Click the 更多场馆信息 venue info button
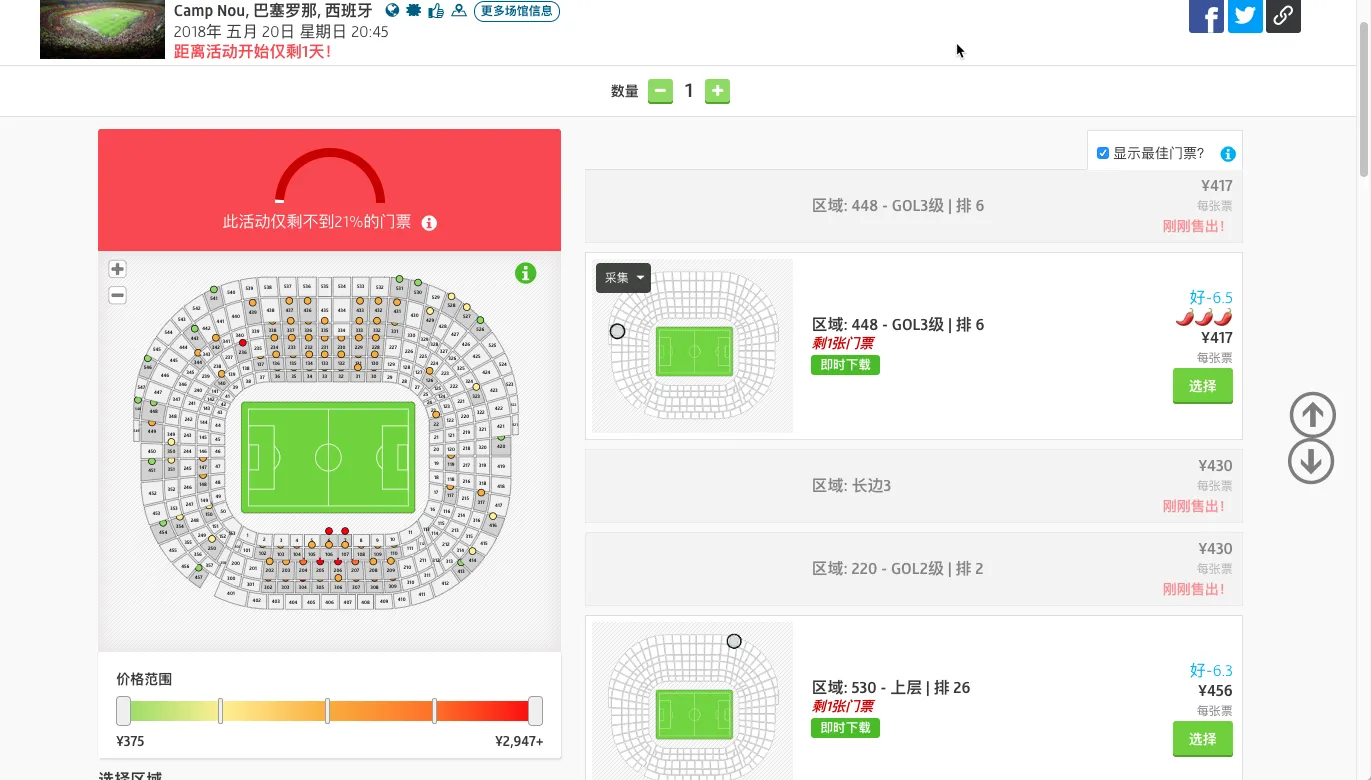Viewport: 1371px width, 780px height. click(516, 12)
